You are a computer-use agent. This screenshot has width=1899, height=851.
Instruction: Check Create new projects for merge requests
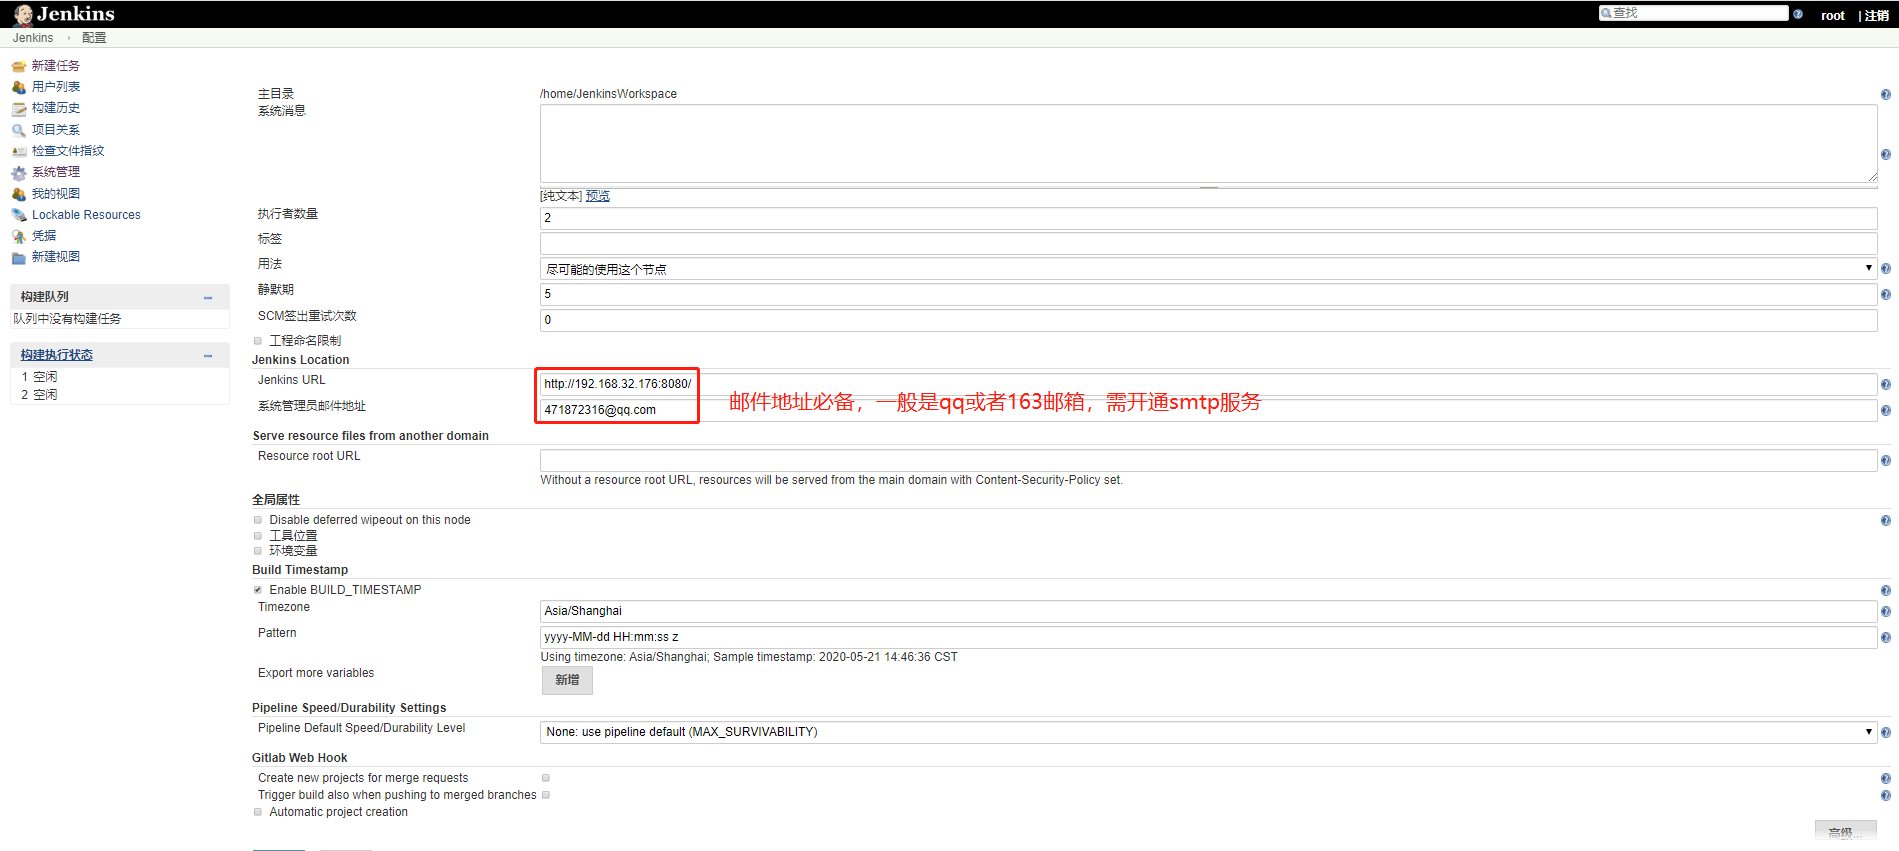(x=546, y=778)
